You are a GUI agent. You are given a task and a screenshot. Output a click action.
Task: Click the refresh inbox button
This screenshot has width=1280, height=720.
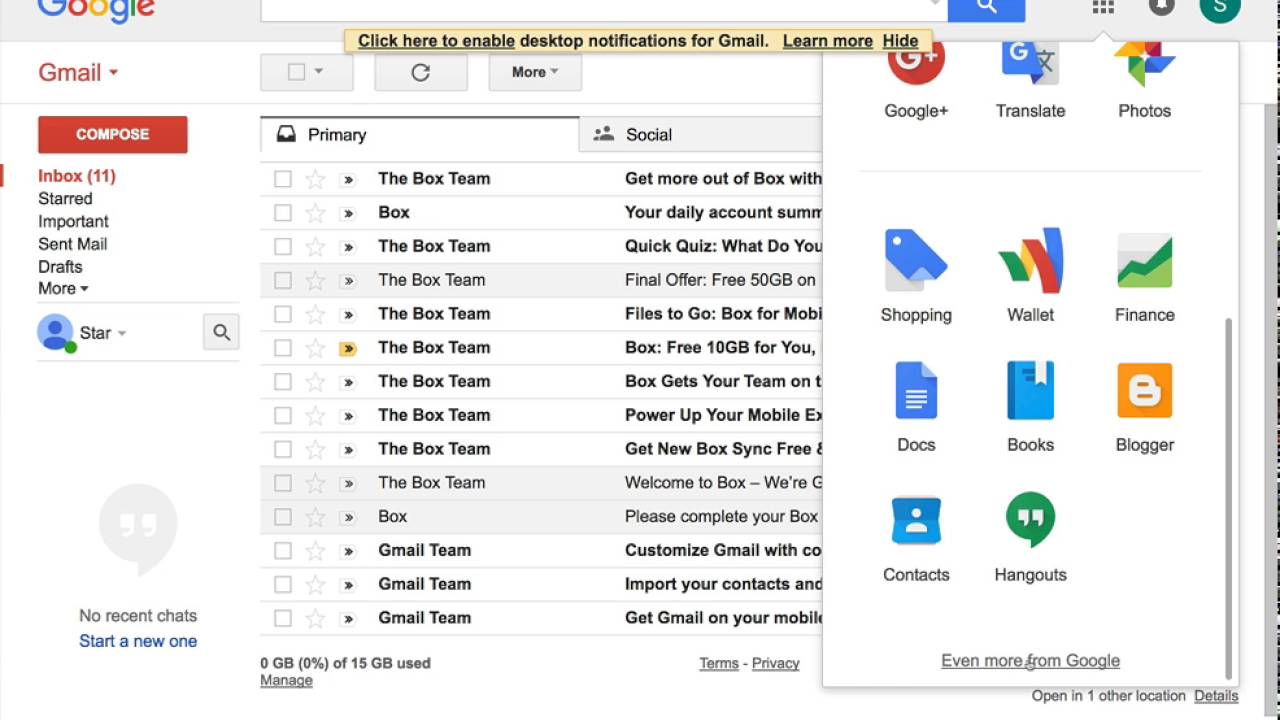(420, 72)
